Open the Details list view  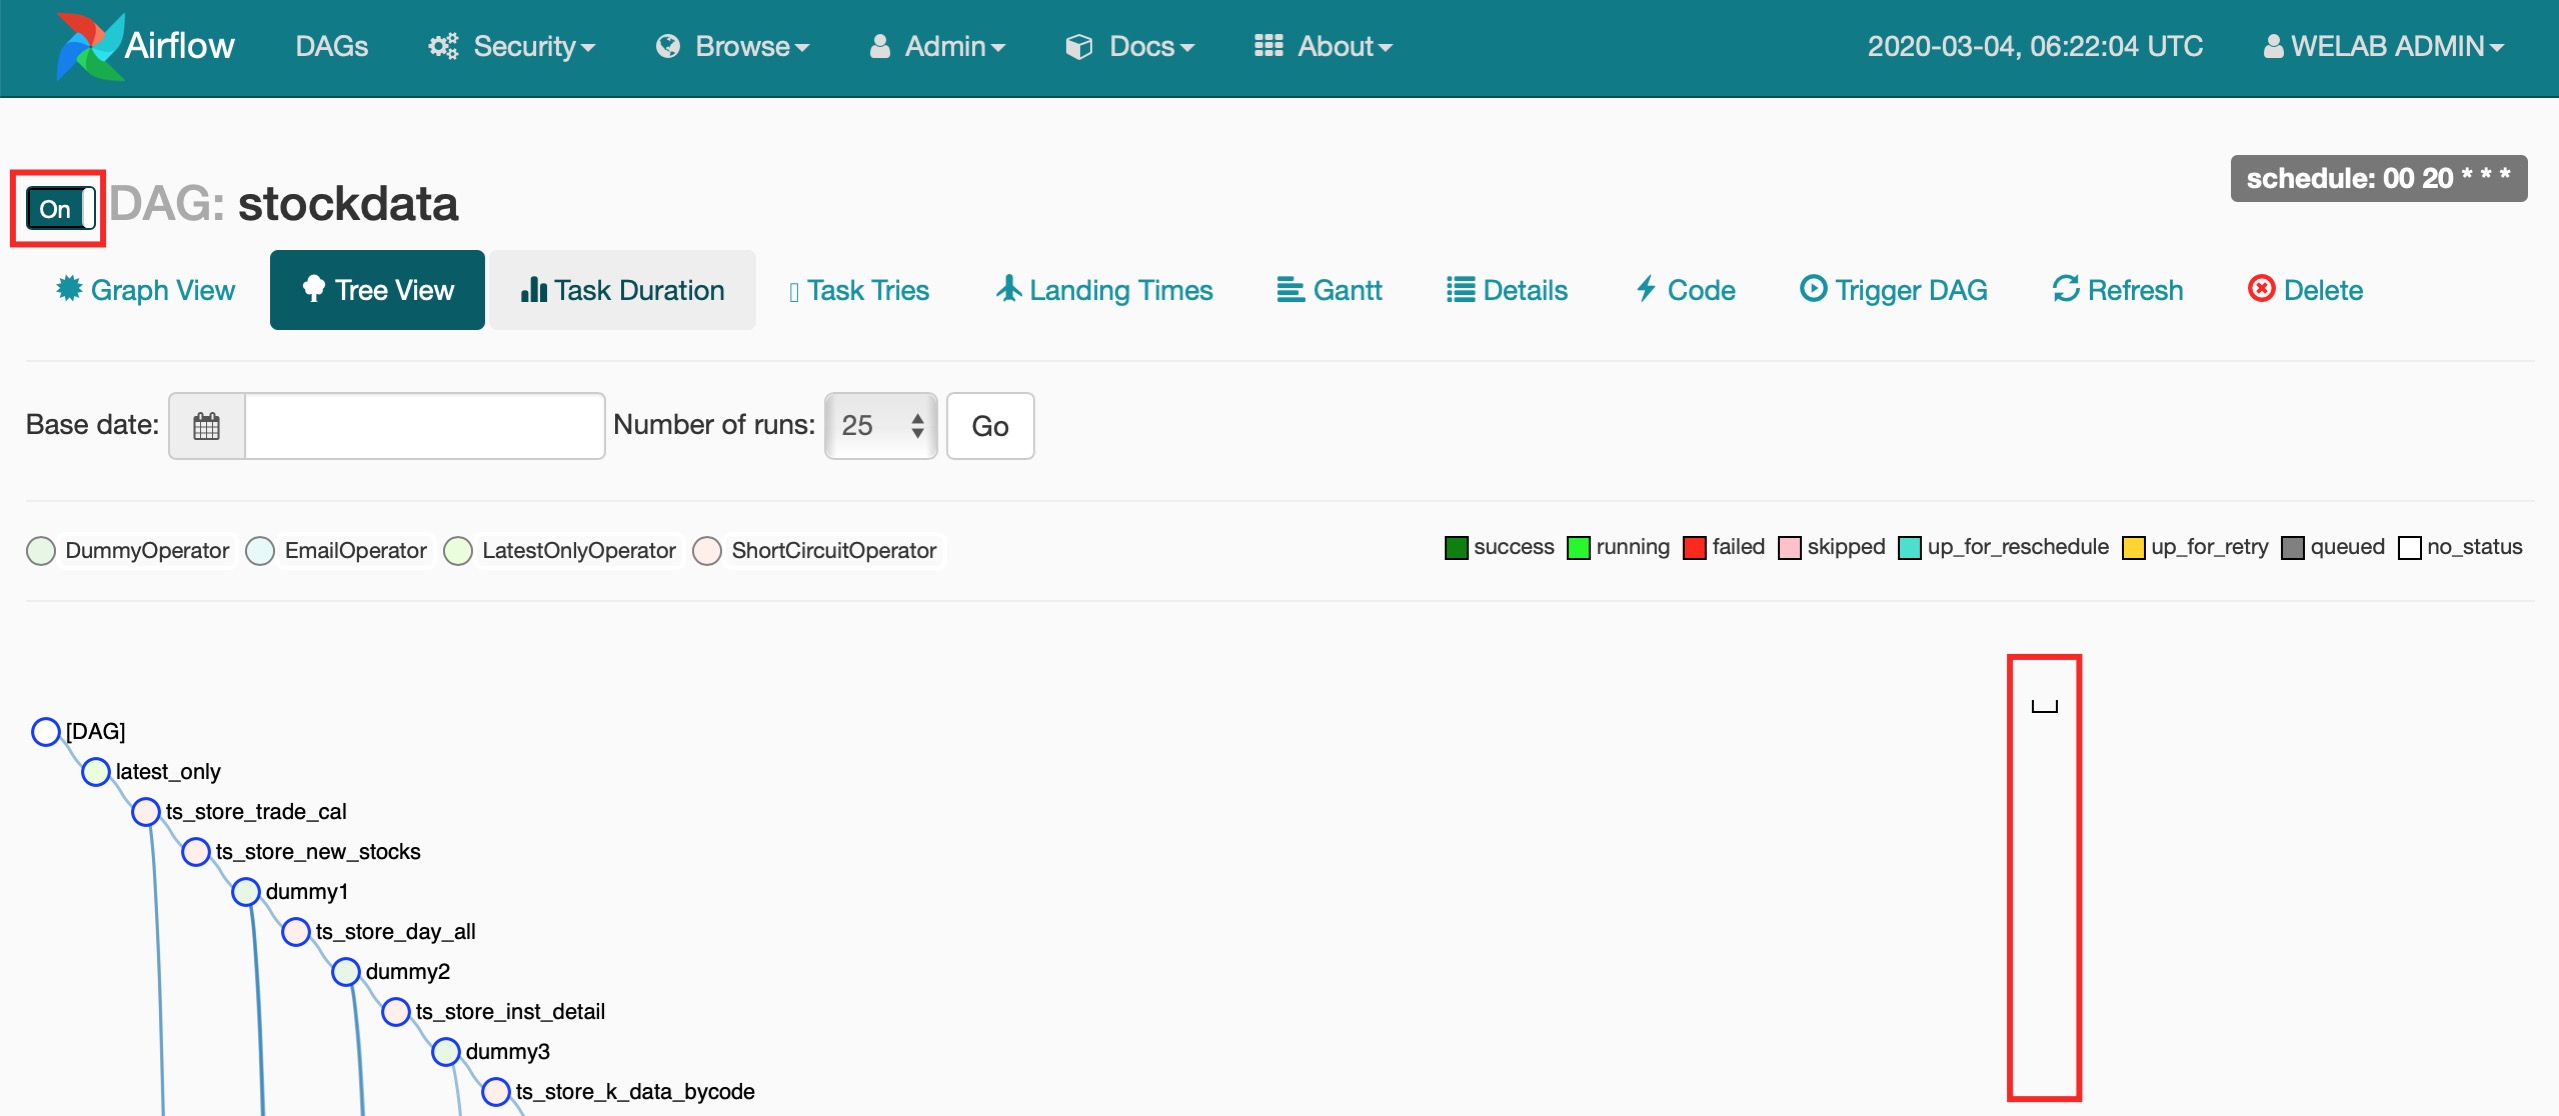(x=1507, y=290)
